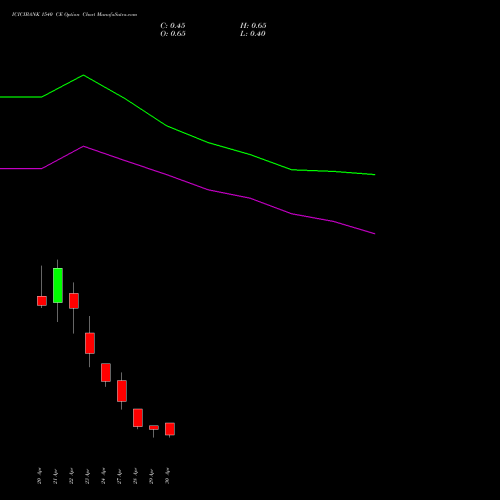
Task: Click the 30 Apr date label
Action: [167, 476]
